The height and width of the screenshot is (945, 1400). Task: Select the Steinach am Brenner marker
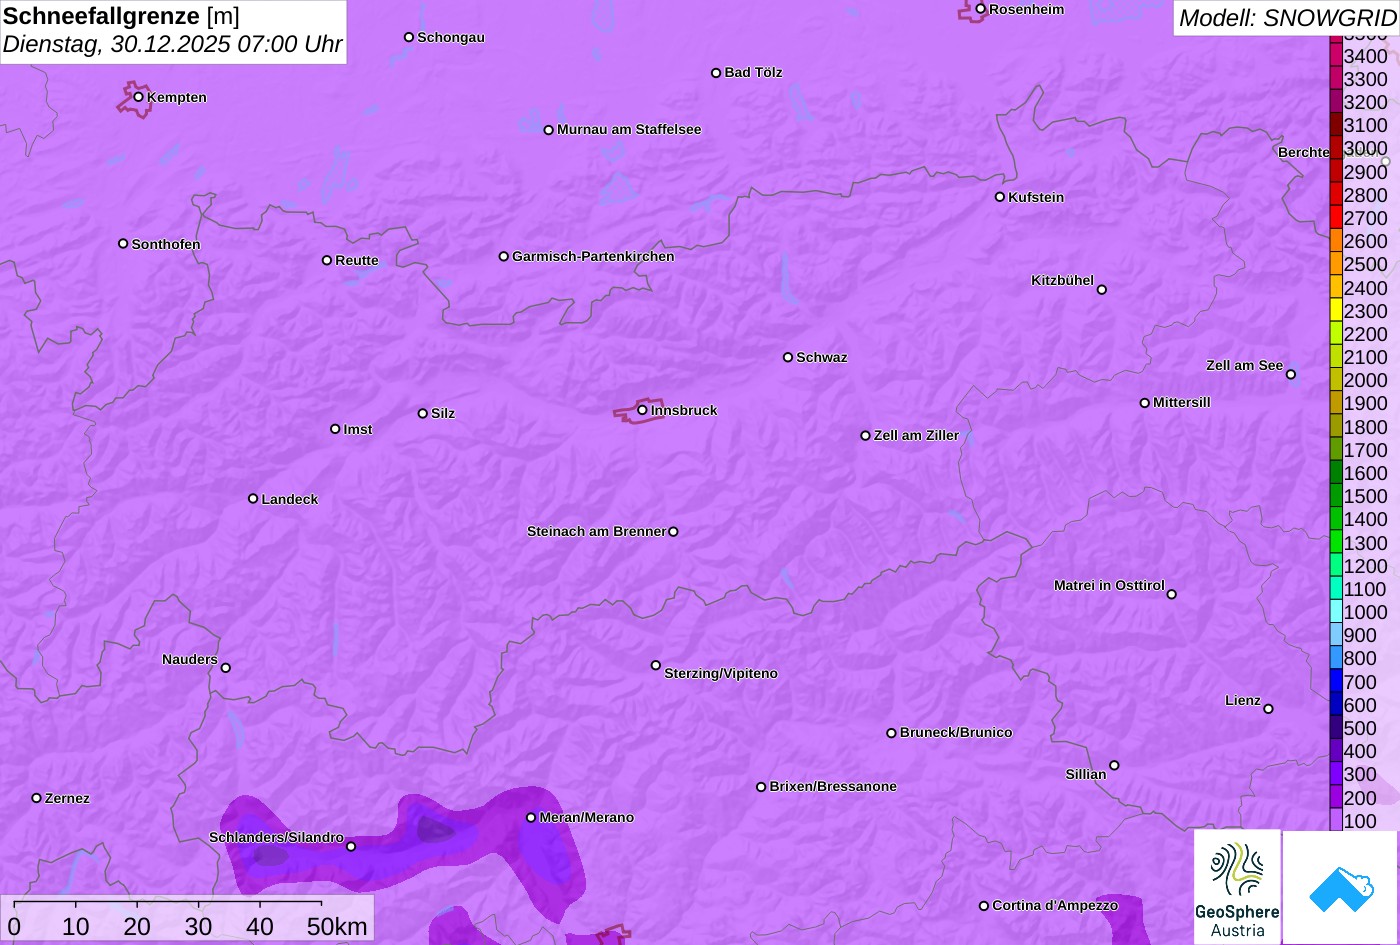point(673,532)
